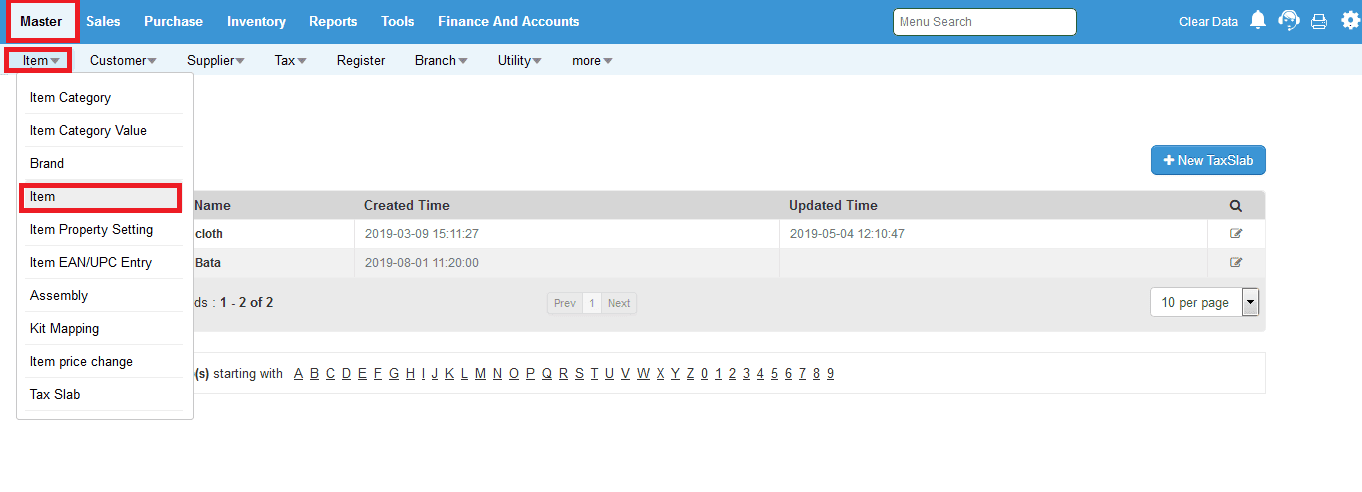Expand the more menu
This screenshot has width=1362, height=492.
[592, 61]
